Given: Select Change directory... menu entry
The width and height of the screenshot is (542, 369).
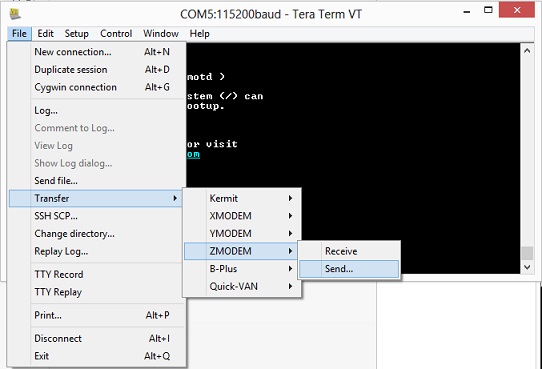Looking at the screenshot, I should click(96, 234).
